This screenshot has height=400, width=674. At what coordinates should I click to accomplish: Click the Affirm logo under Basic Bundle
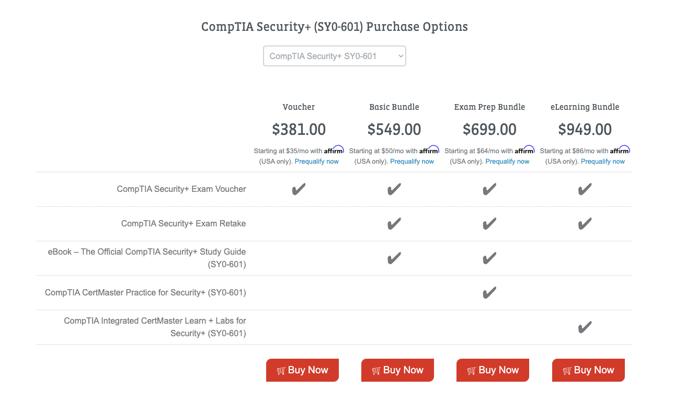[x=429, y=150]
